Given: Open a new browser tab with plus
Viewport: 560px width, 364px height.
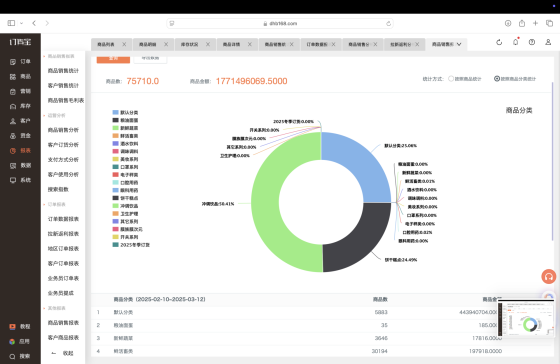Looking at the screenshot, I should tap(535, 23).
